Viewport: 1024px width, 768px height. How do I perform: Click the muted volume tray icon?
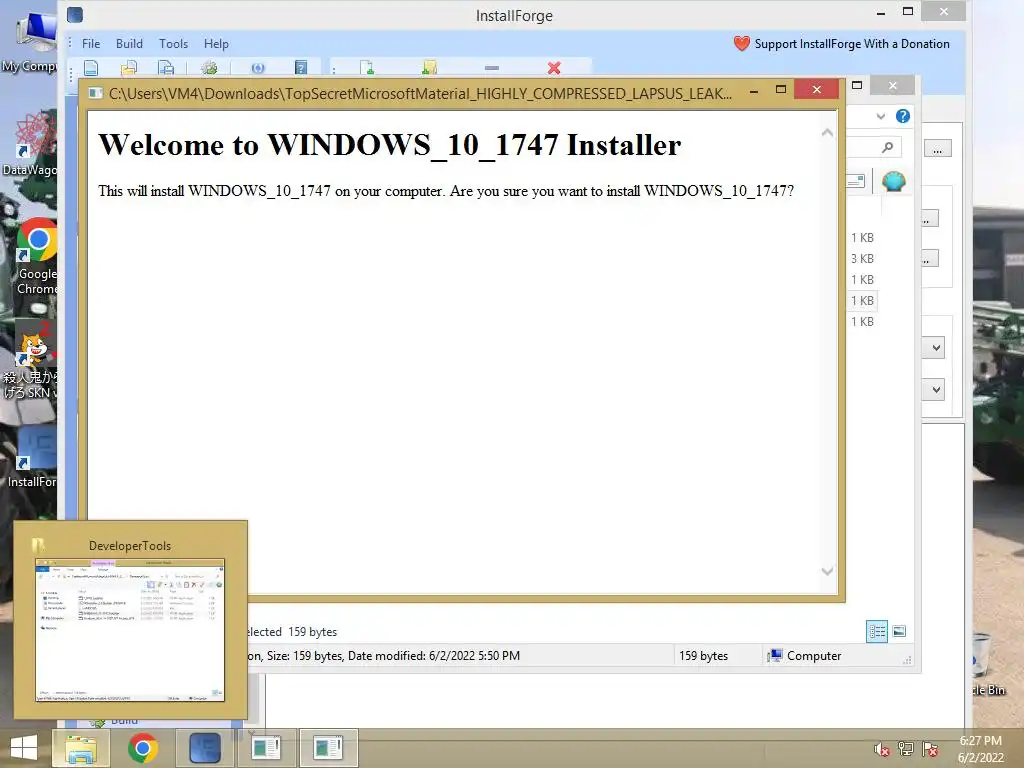882,749
